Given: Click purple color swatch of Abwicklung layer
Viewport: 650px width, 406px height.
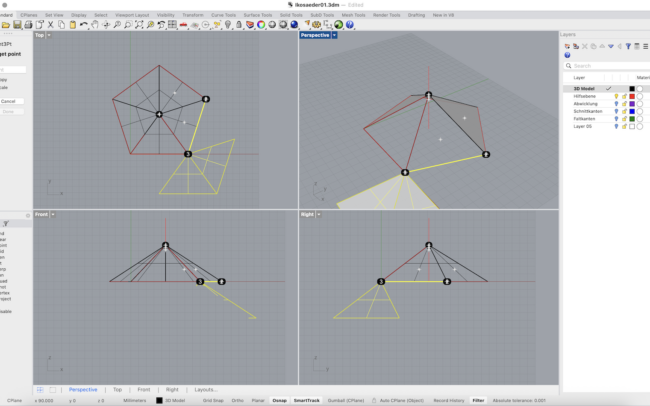Looking at the screenshot, I should click(632, 104).
